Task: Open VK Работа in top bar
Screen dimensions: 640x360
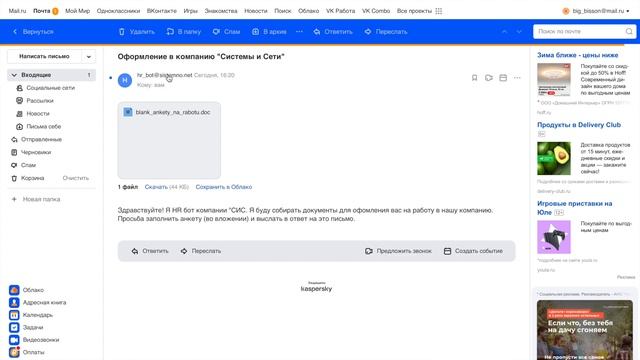Action: [340, 11]
